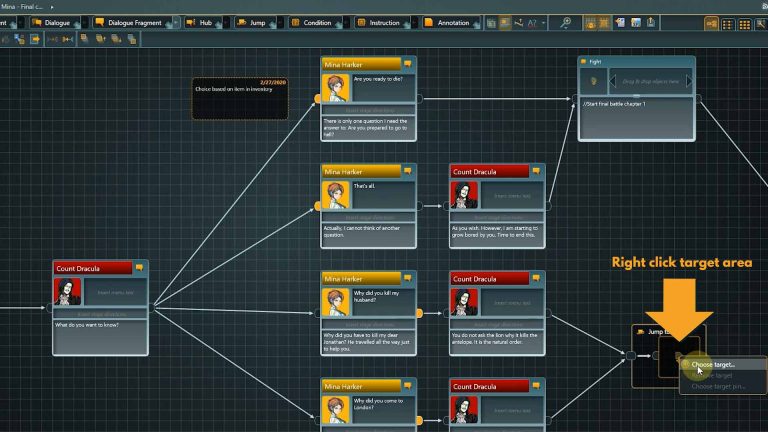Click the connection routing icon in the toolbar
Viewport: 768px width, 432px height.
pyautogui.click(x=519, y=23)
